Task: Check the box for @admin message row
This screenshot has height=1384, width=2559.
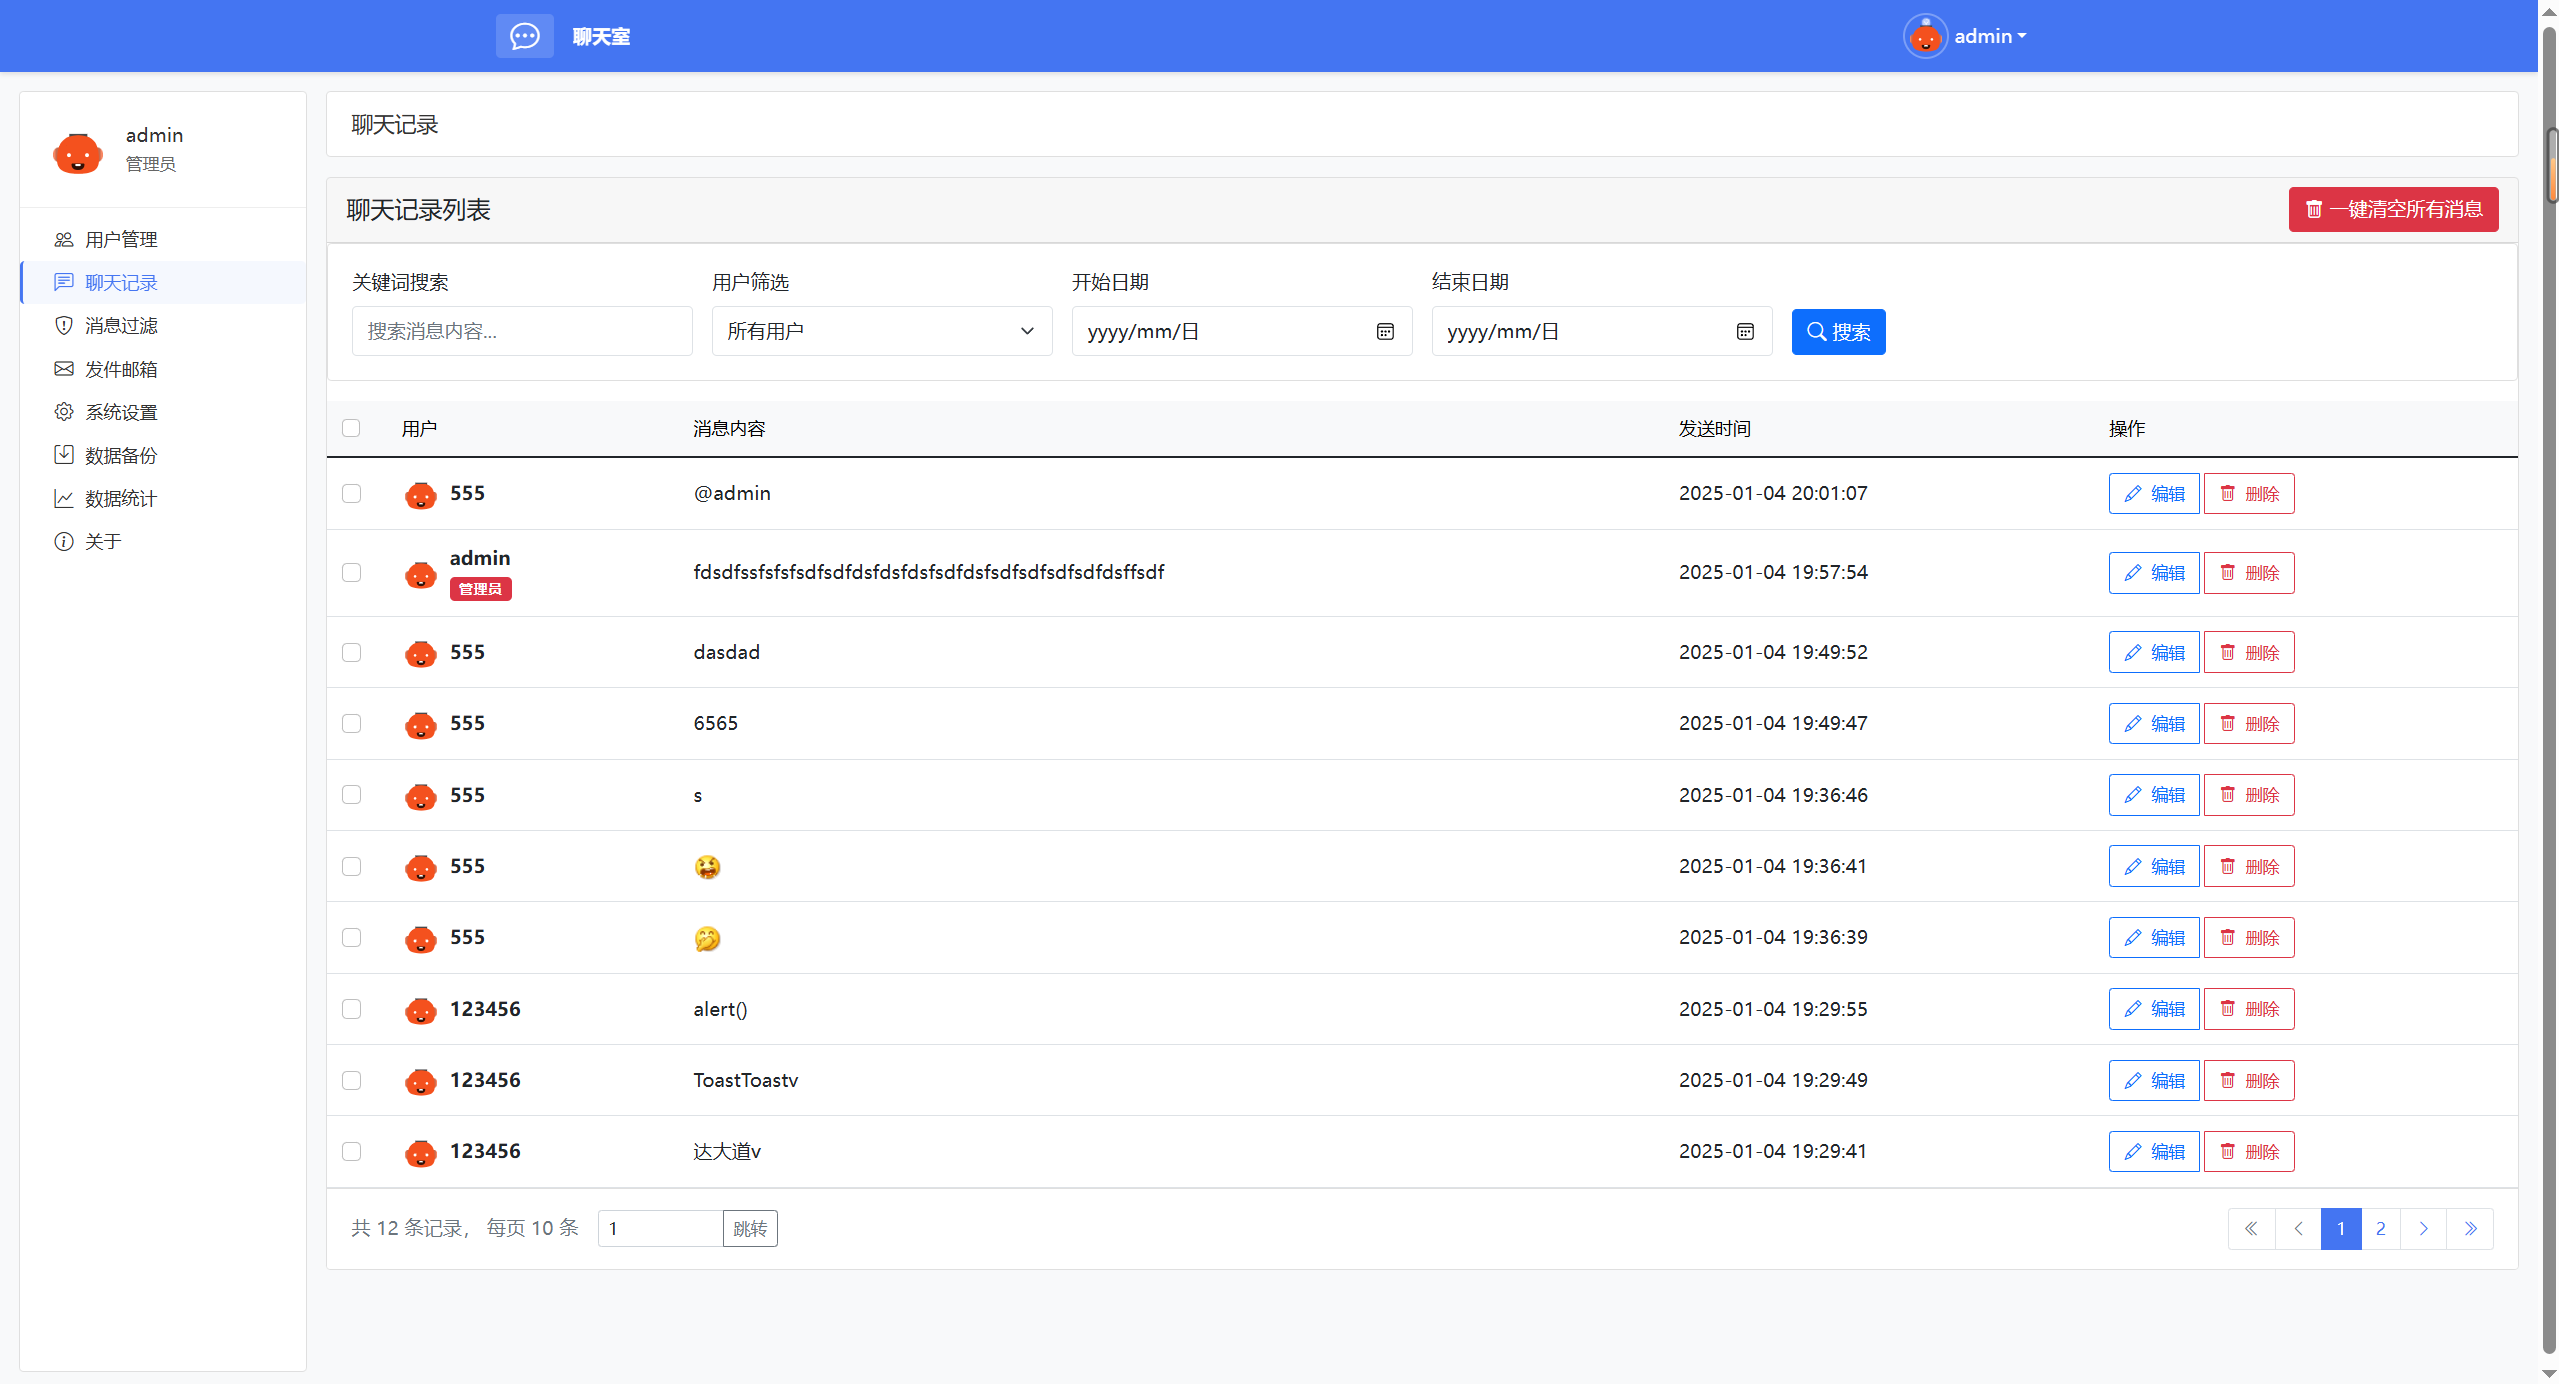Action: 351,494
